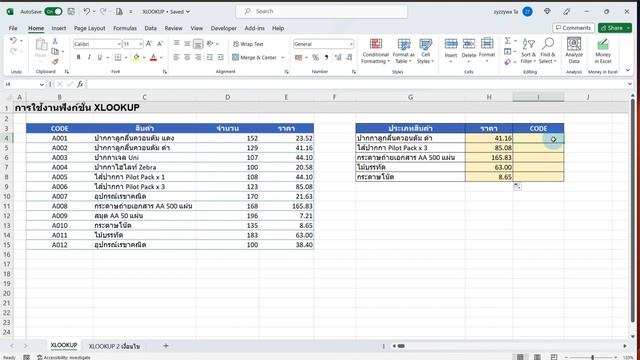Toggle Bottom Align icon
This screenshot has width=640, height=360.
(198, 43)
